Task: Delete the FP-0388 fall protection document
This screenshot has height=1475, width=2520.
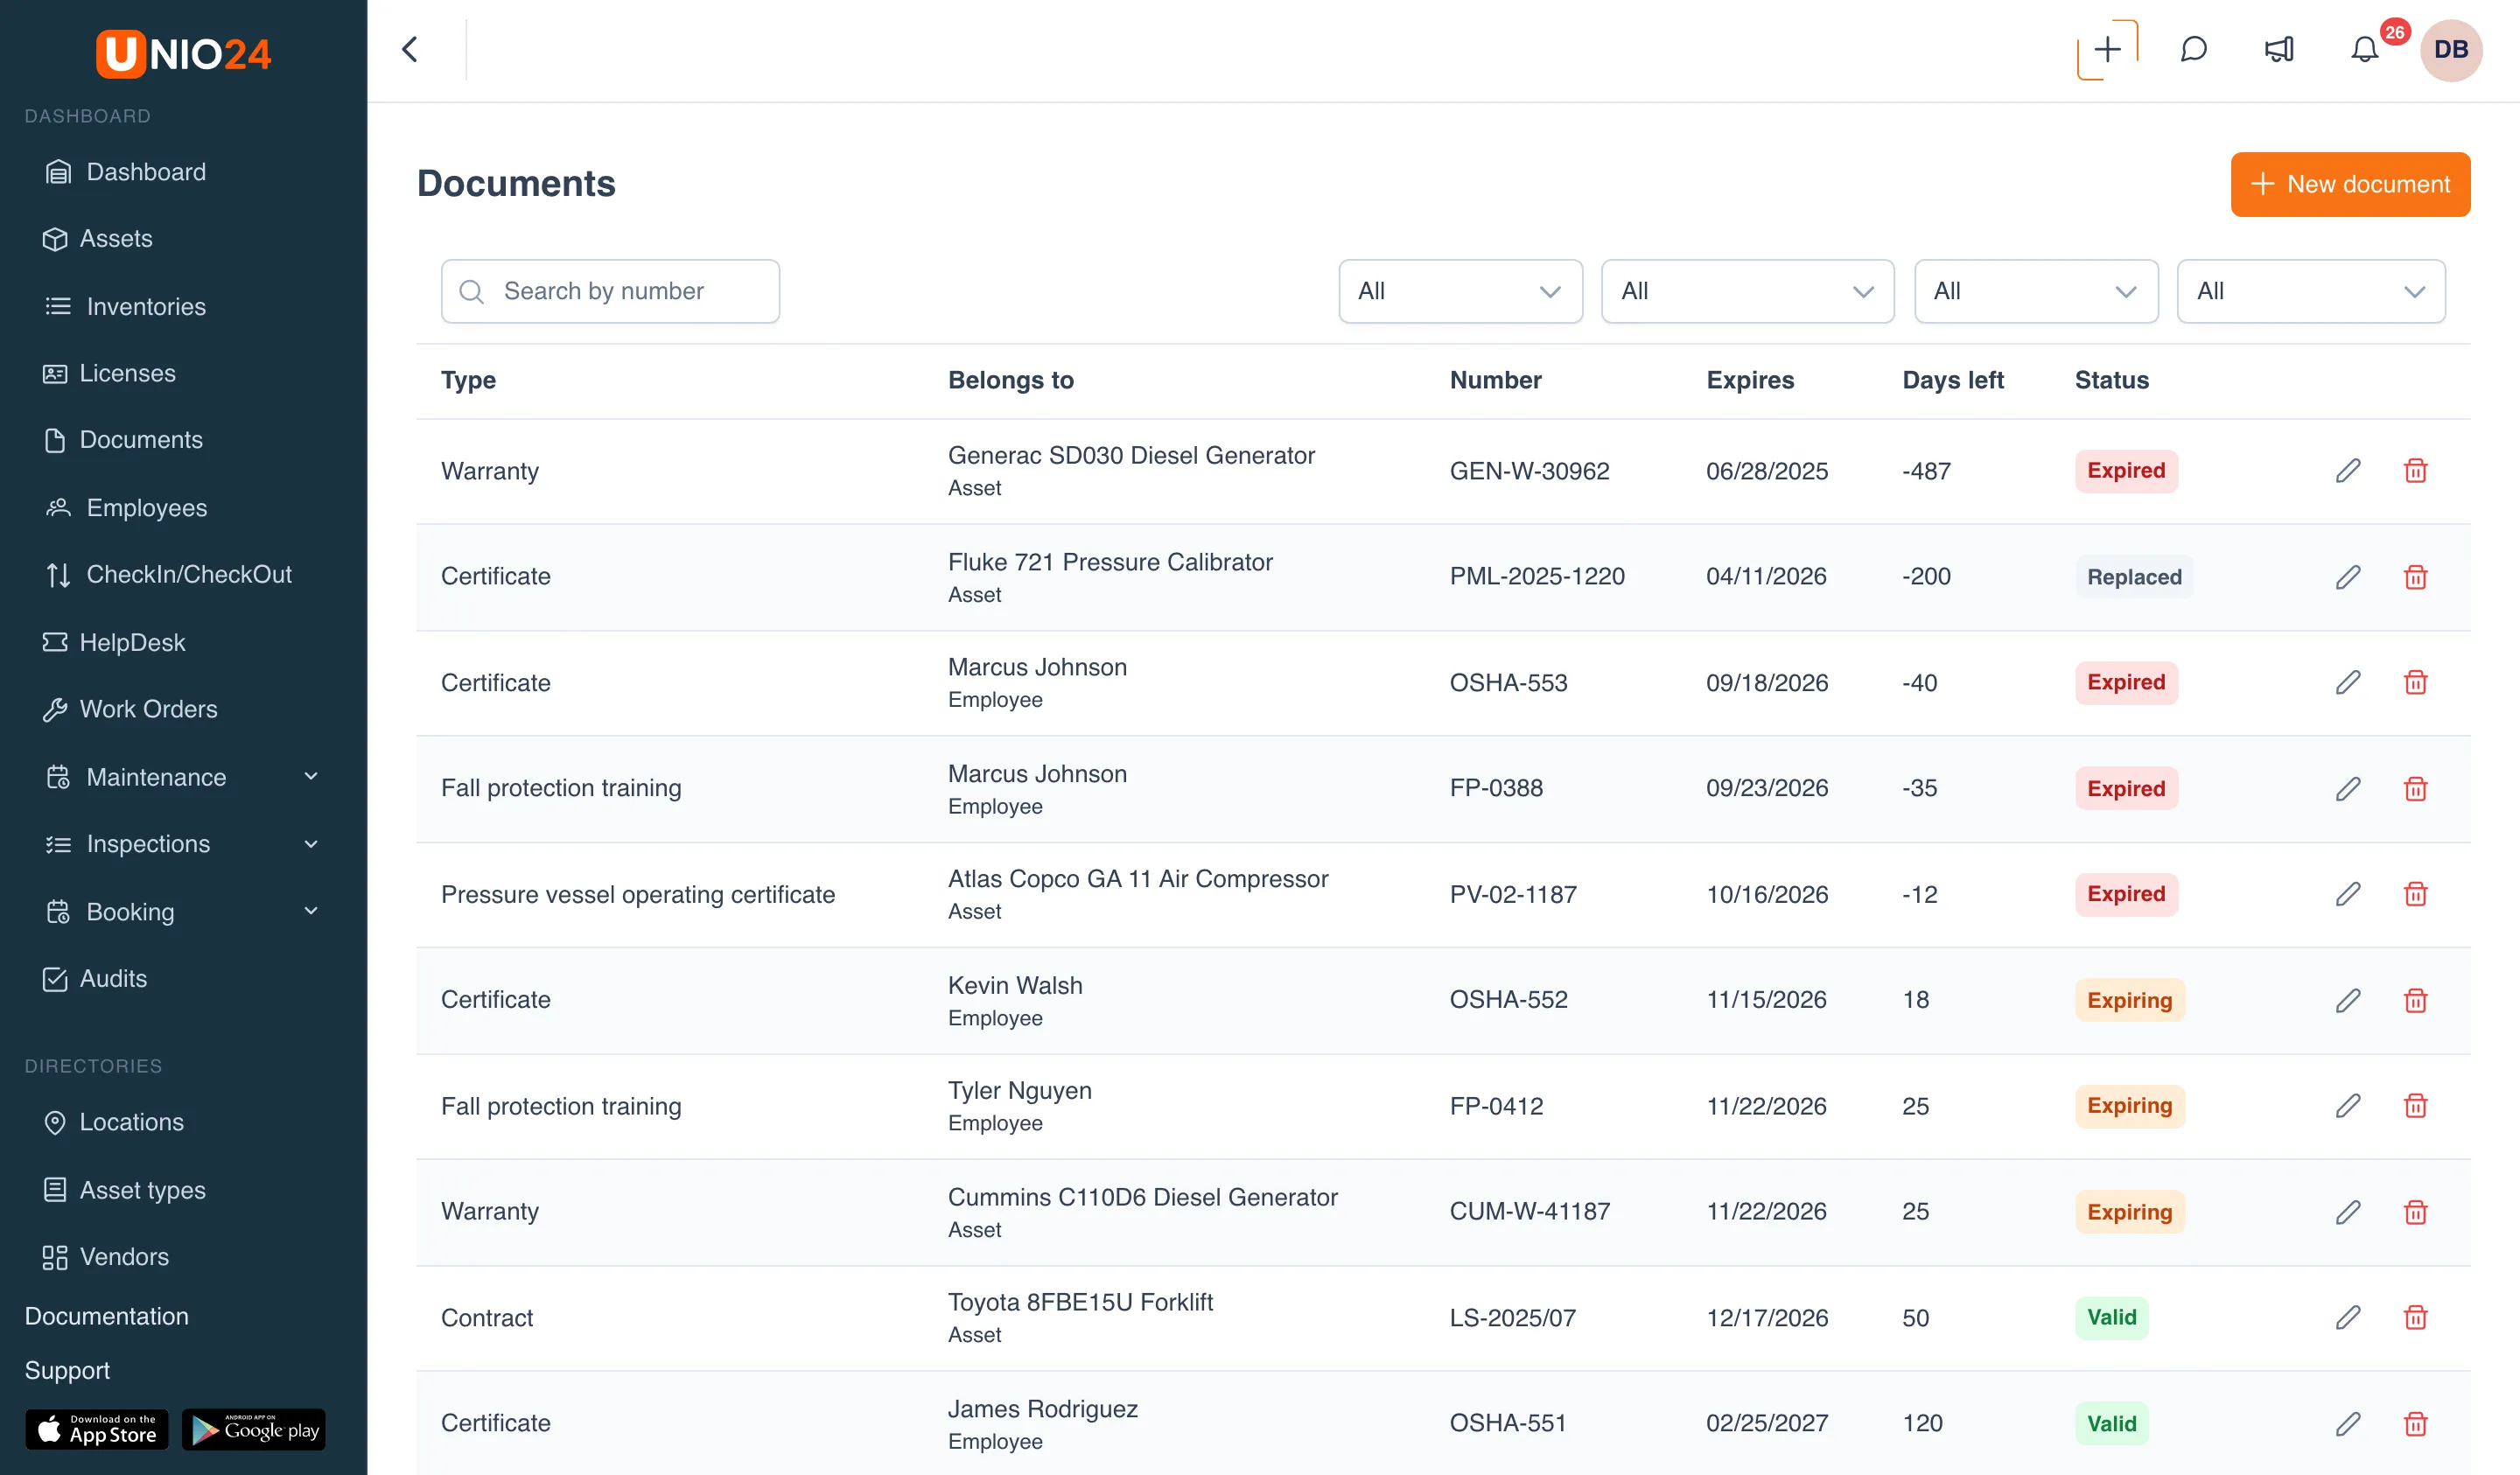Action: tap(2415, 789)
